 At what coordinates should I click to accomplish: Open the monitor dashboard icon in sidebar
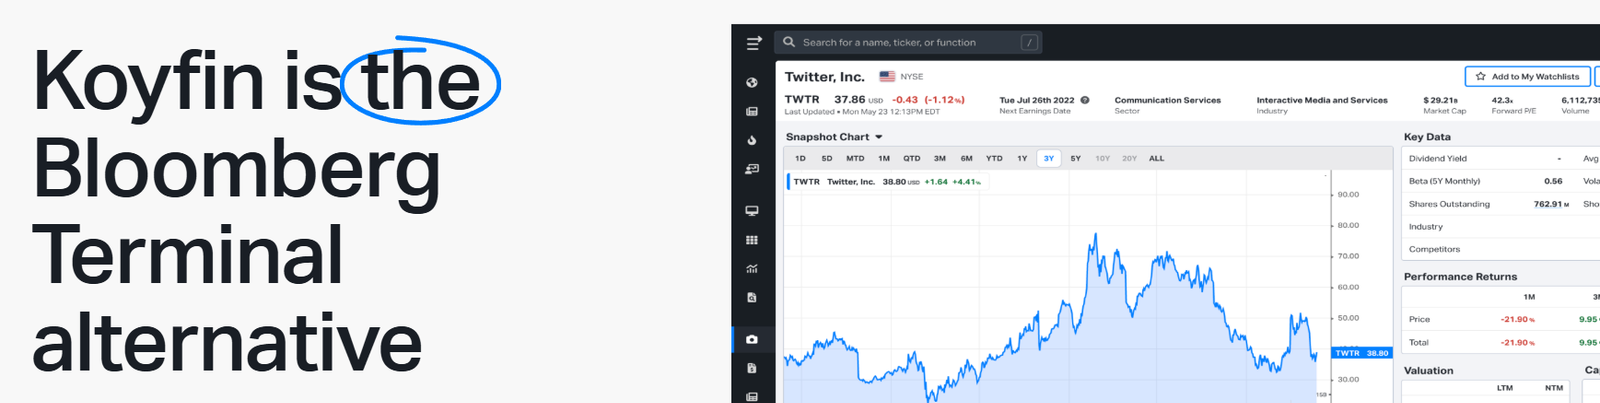[x=752, y=211]
